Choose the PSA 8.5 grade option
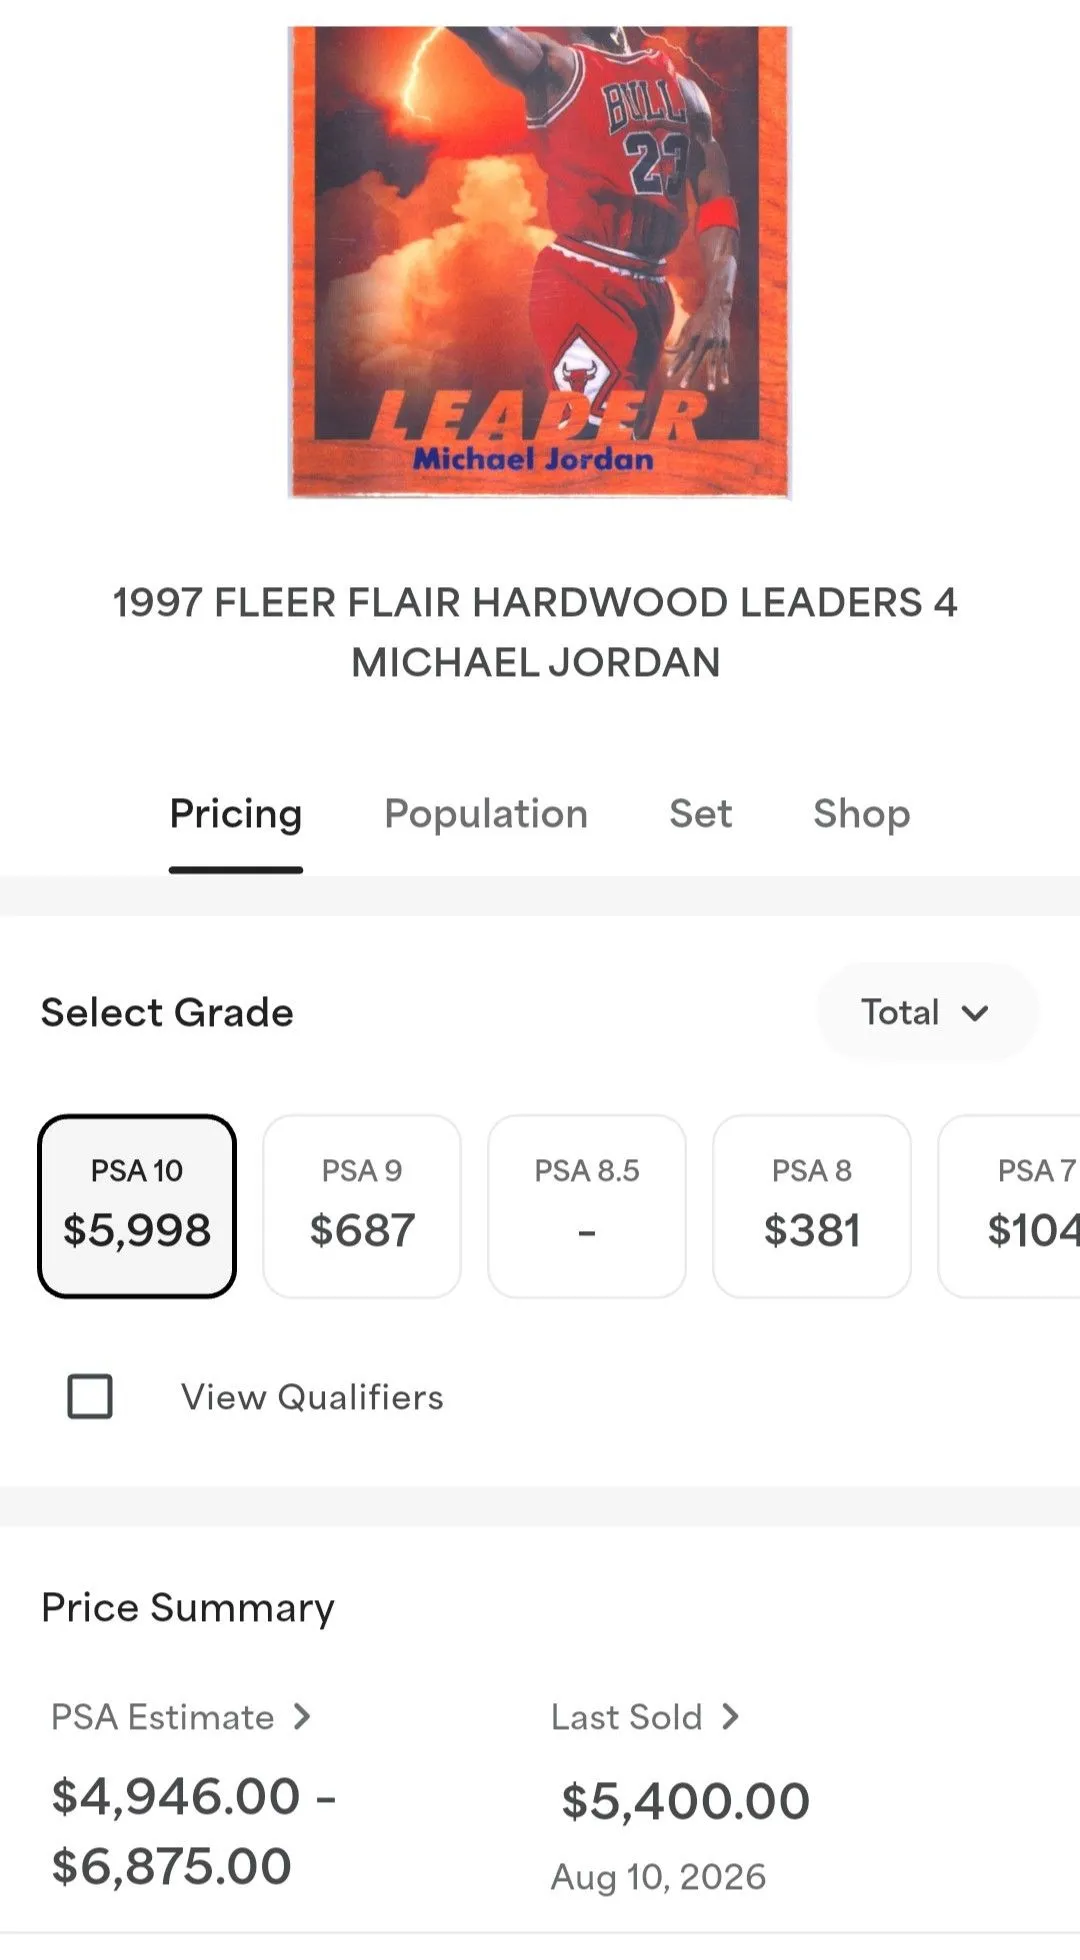 (587, 1206)
